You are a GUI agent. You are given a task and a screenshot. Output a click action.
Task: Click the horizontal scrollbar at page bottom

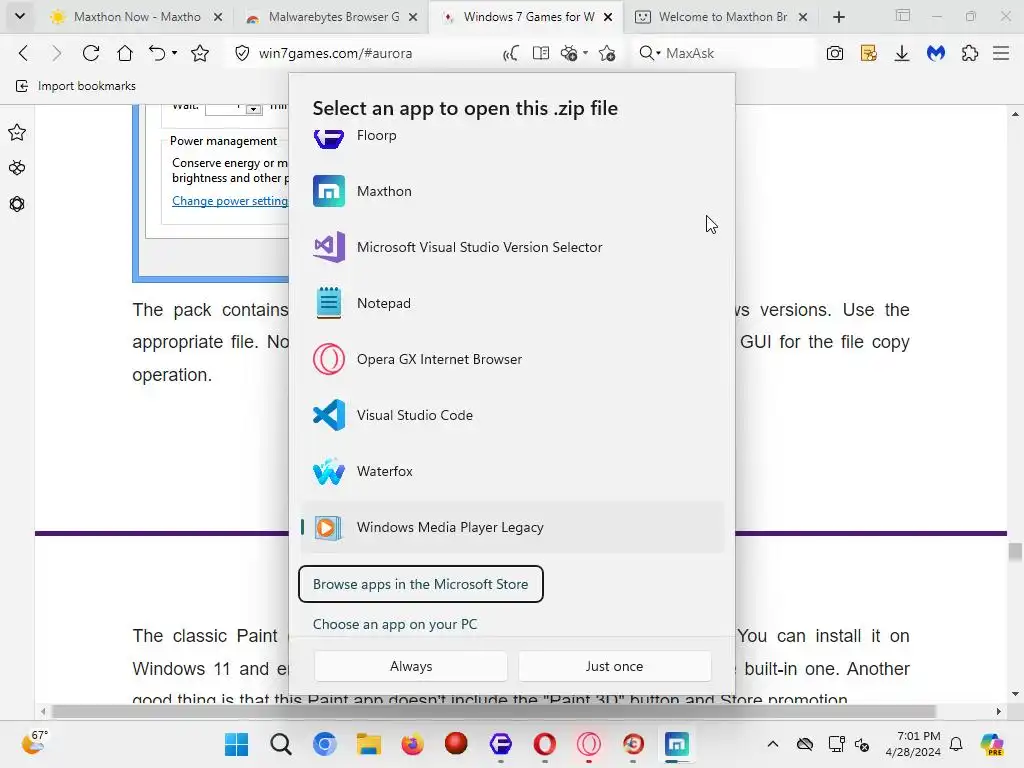tap(494, 711)
